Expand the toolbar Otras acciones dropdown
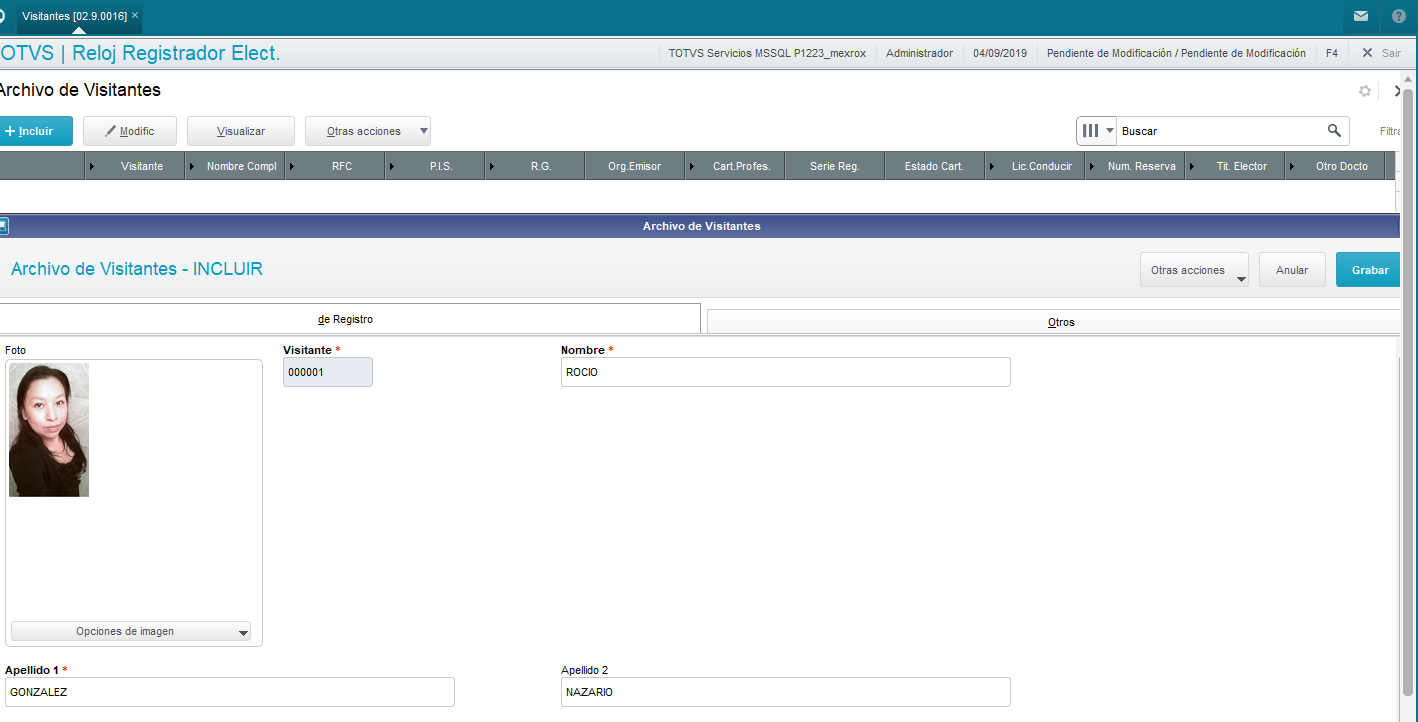1418x722 pixels. pyautogui.click(x=368, y=131)
